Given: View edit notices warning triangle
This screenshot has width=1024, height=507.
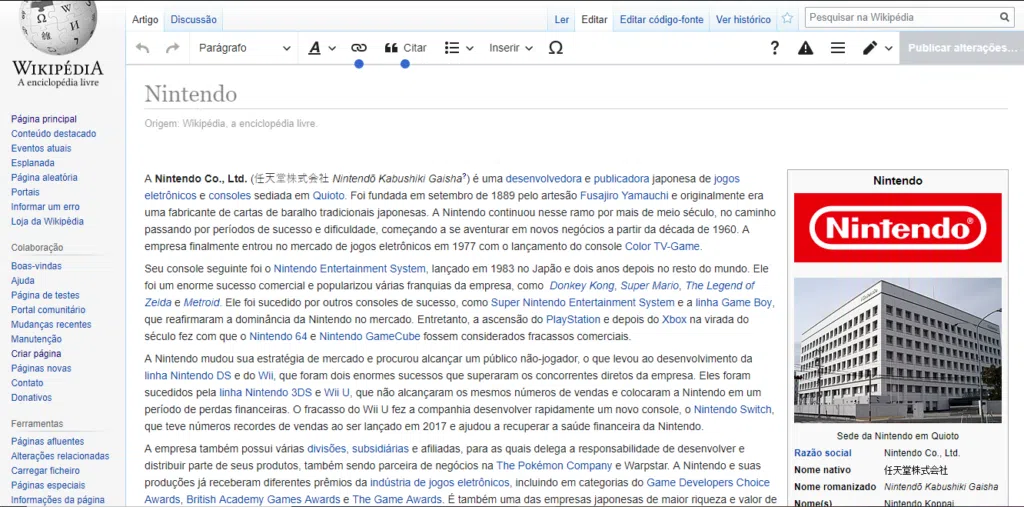Looking at the screenshot, I should pyautogui.click(x=806, y=48).
